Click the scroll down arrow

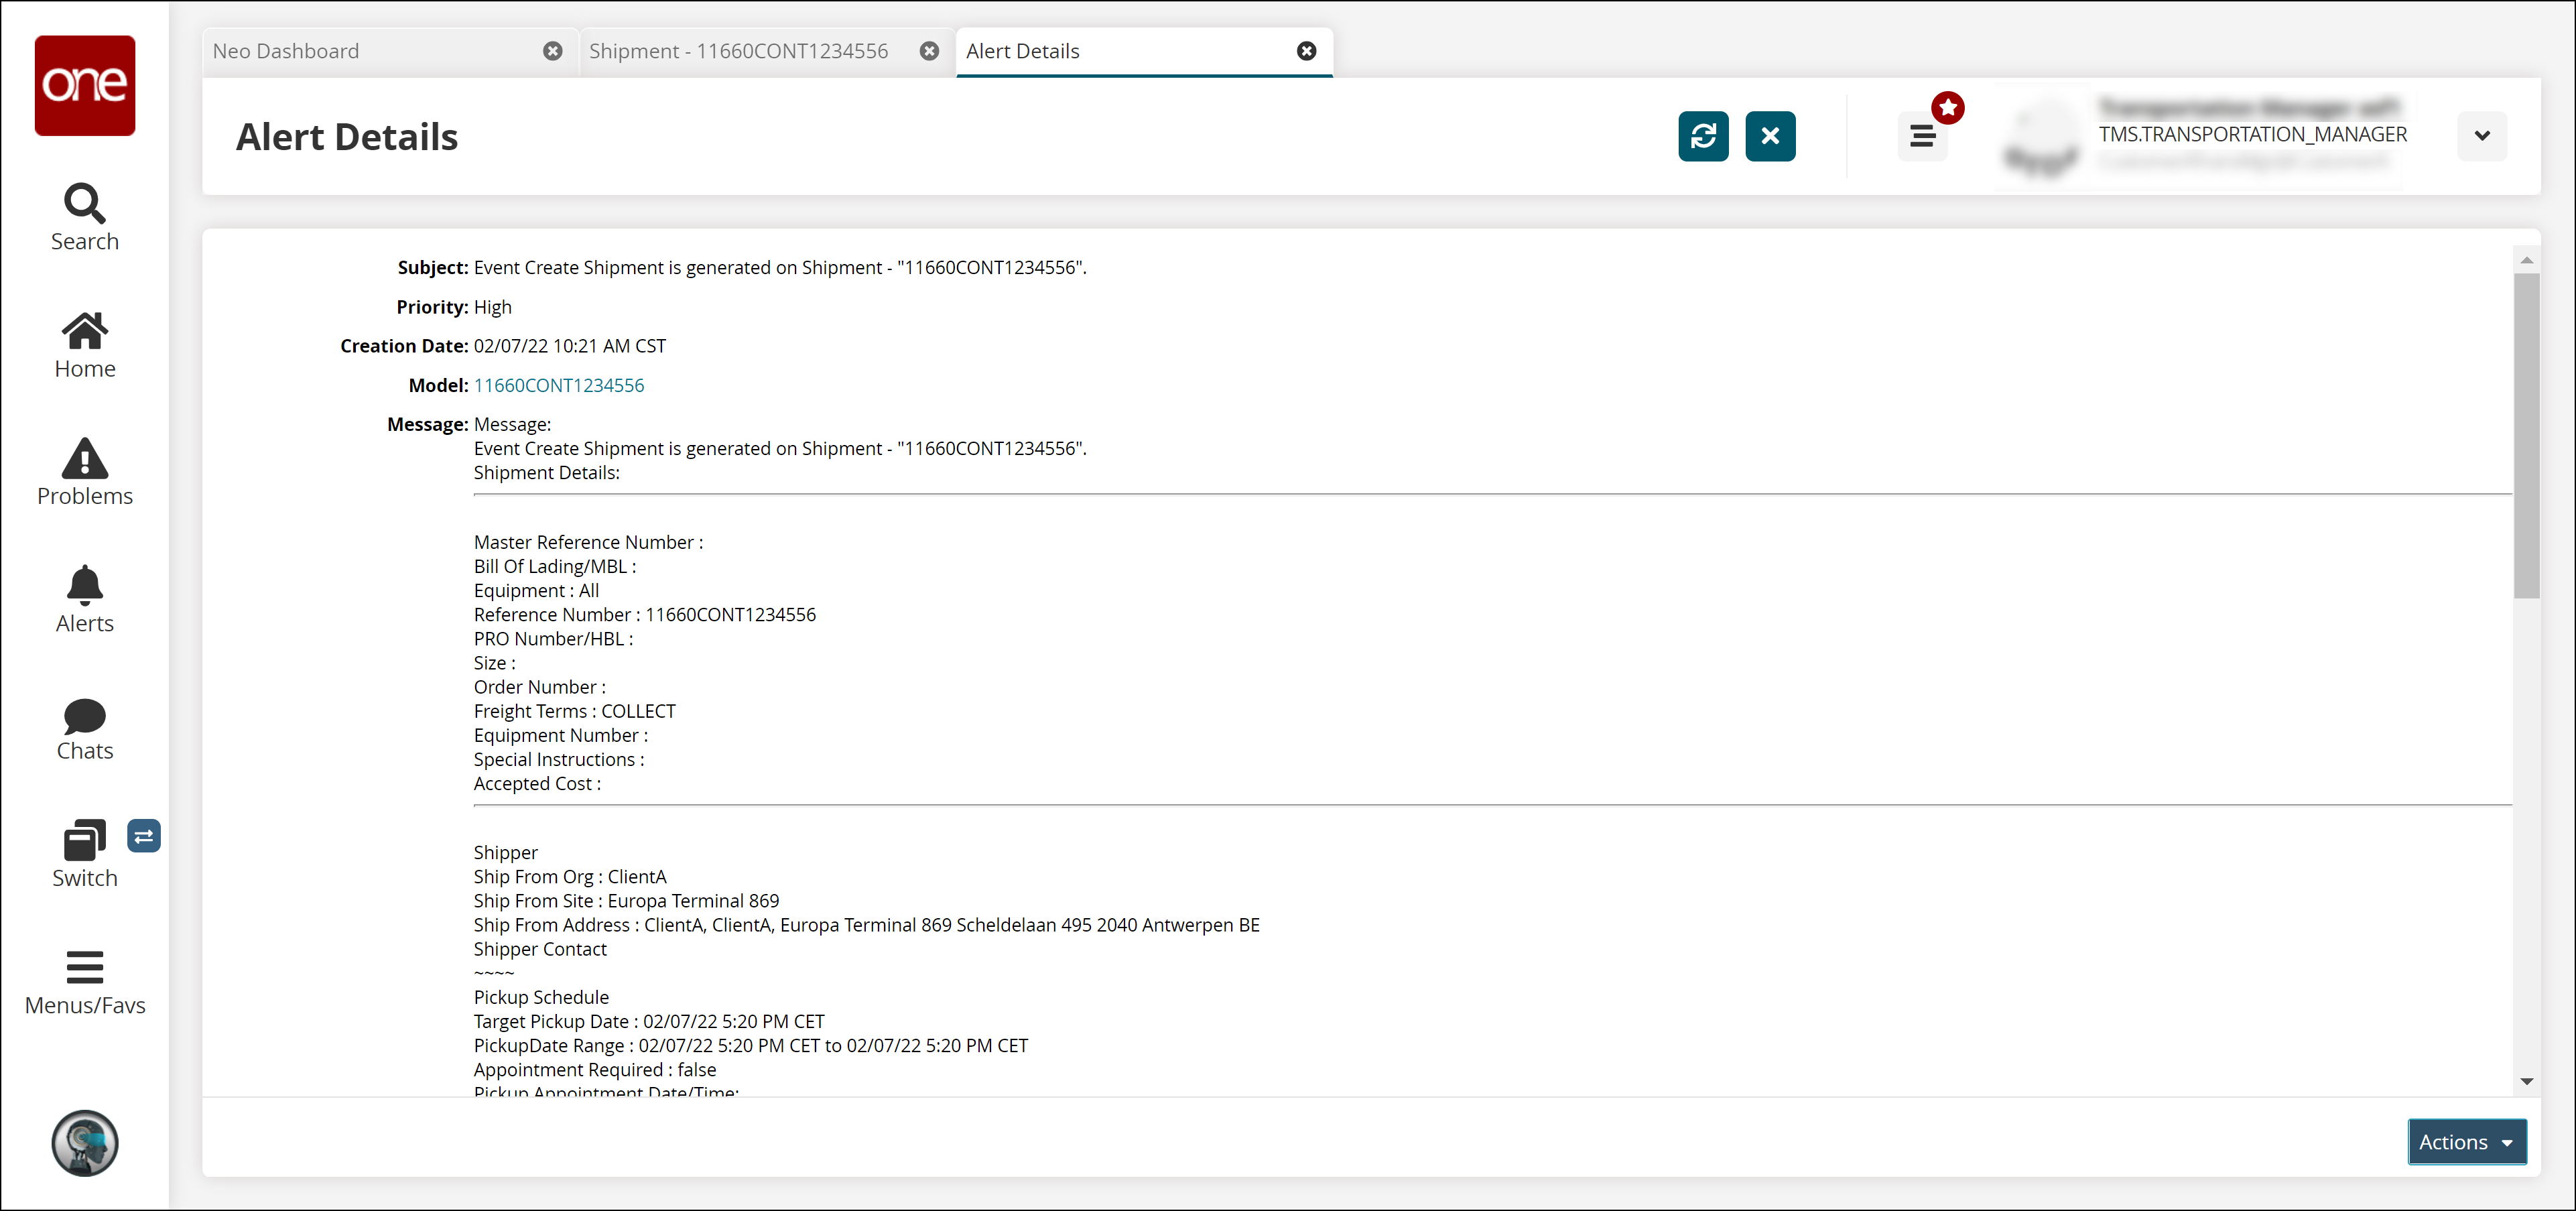click(x=2526, y=1081)
